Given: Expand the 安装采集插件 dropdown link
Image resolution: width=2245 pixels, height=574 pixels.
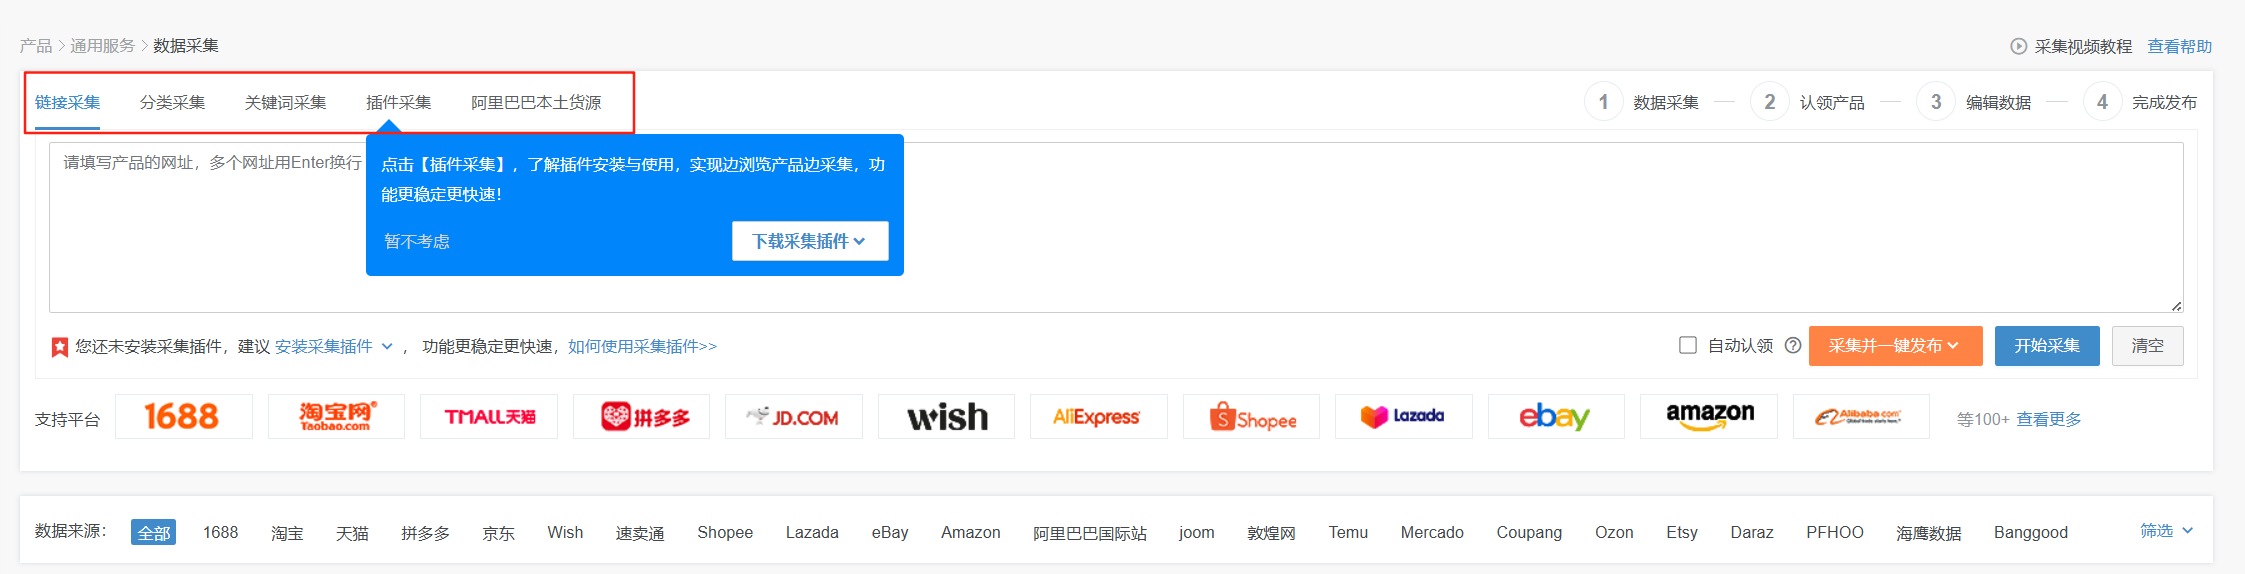Looking at the screenshot, I should (x=334, y=346).
